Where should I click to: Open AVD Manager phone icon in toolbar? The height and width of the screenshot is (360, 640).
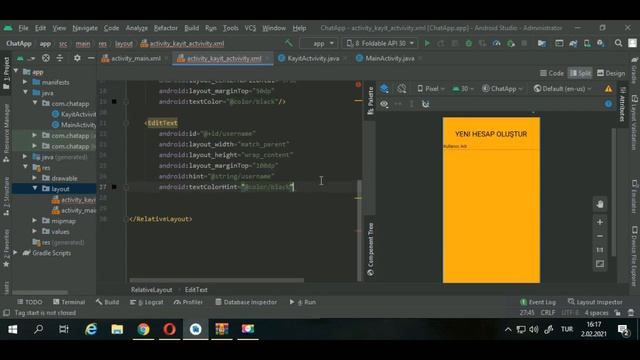coord(587,43)
